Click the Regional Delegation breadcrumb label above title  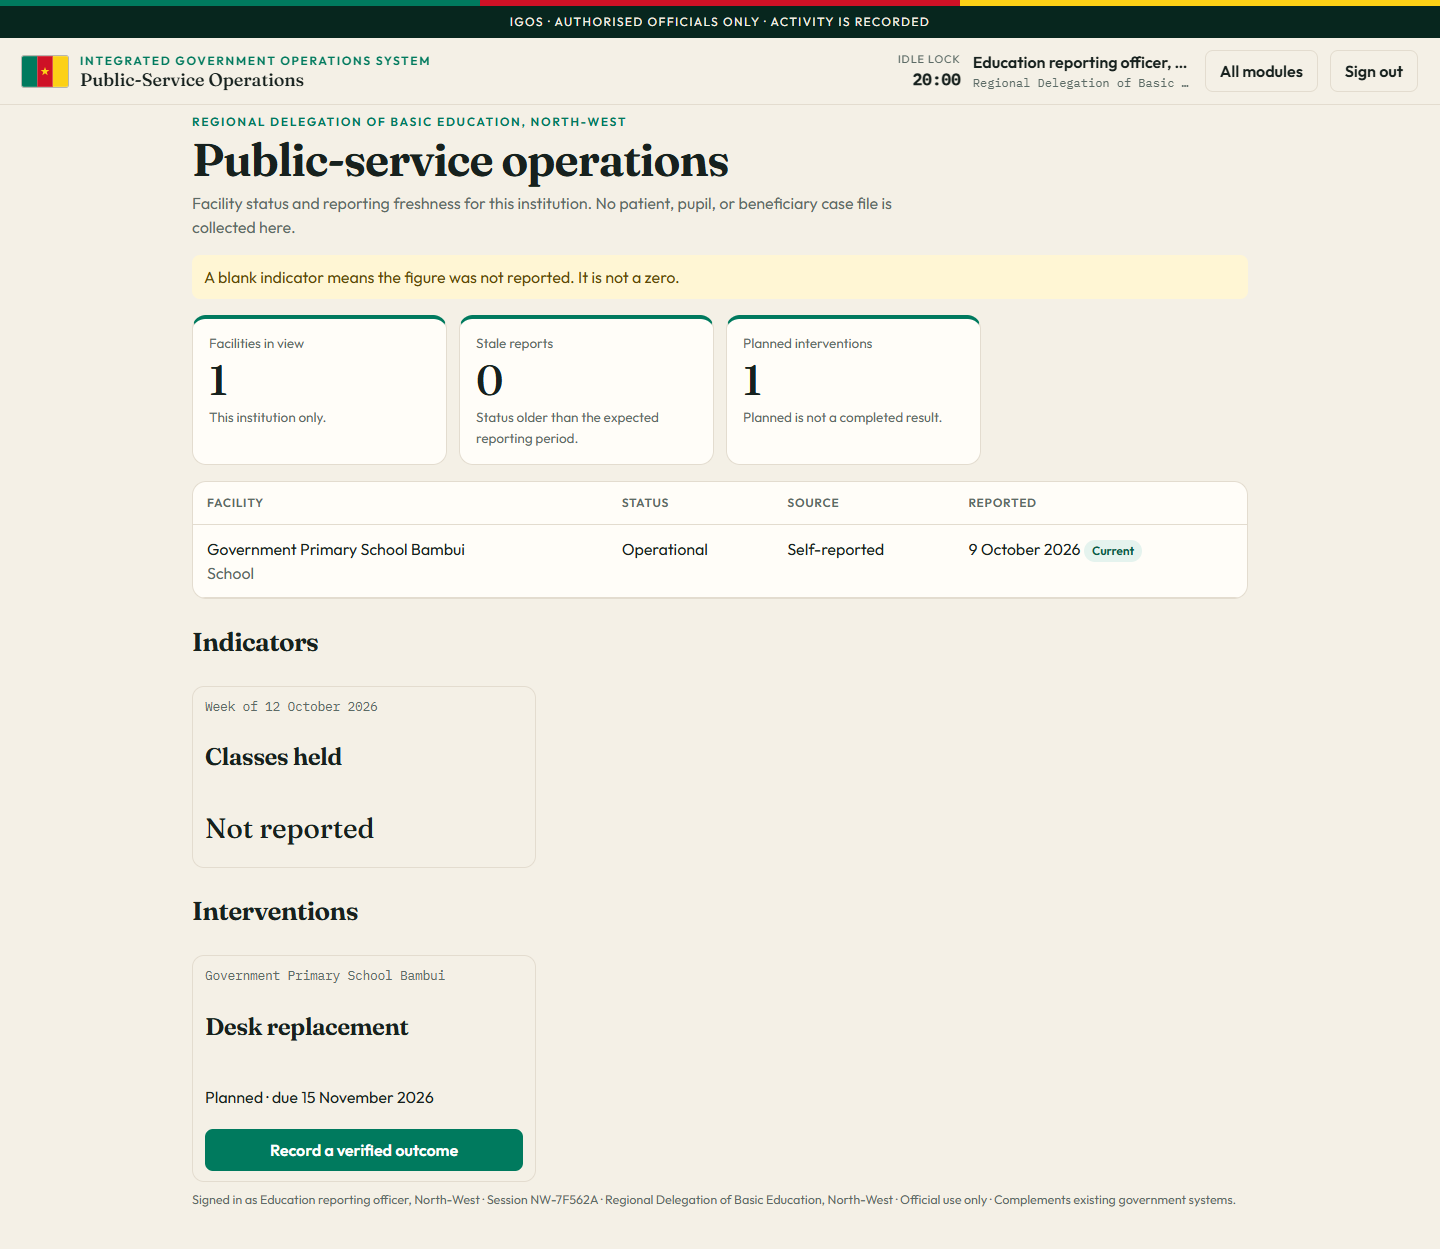click(x=409, y=122)
